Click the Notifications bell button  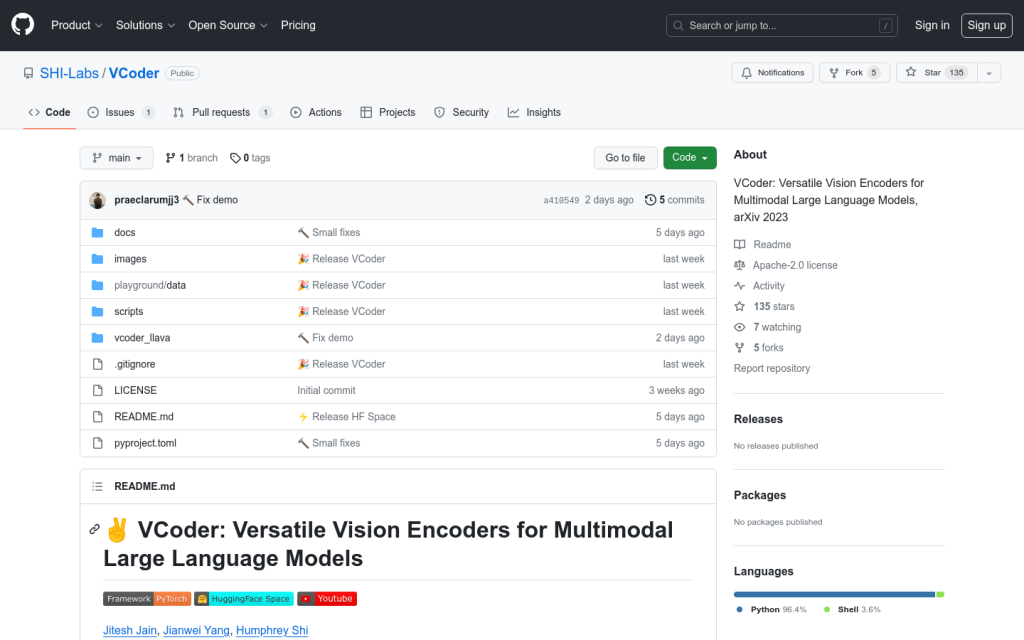coord(773,72)
